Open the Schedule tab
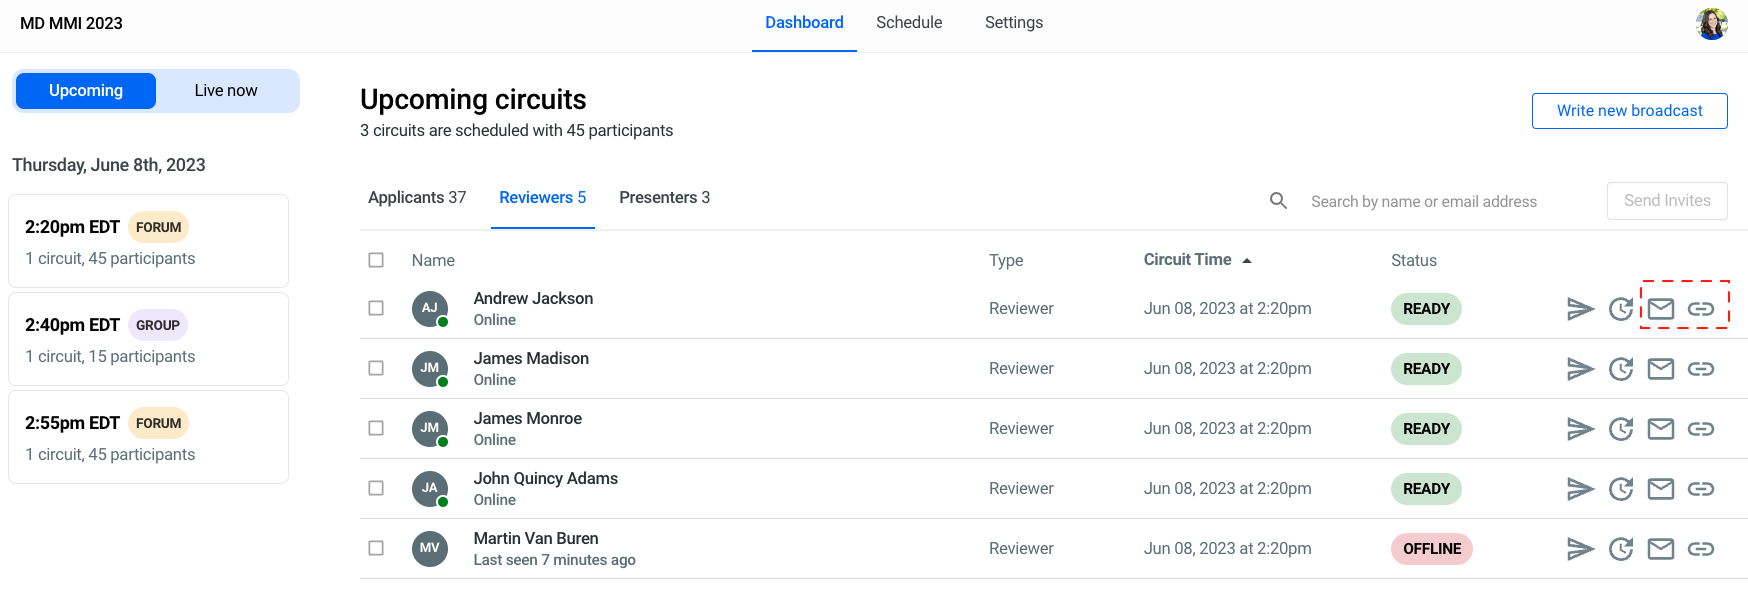The width and height of the screenshot is (1748, 607). click(909, 23)
